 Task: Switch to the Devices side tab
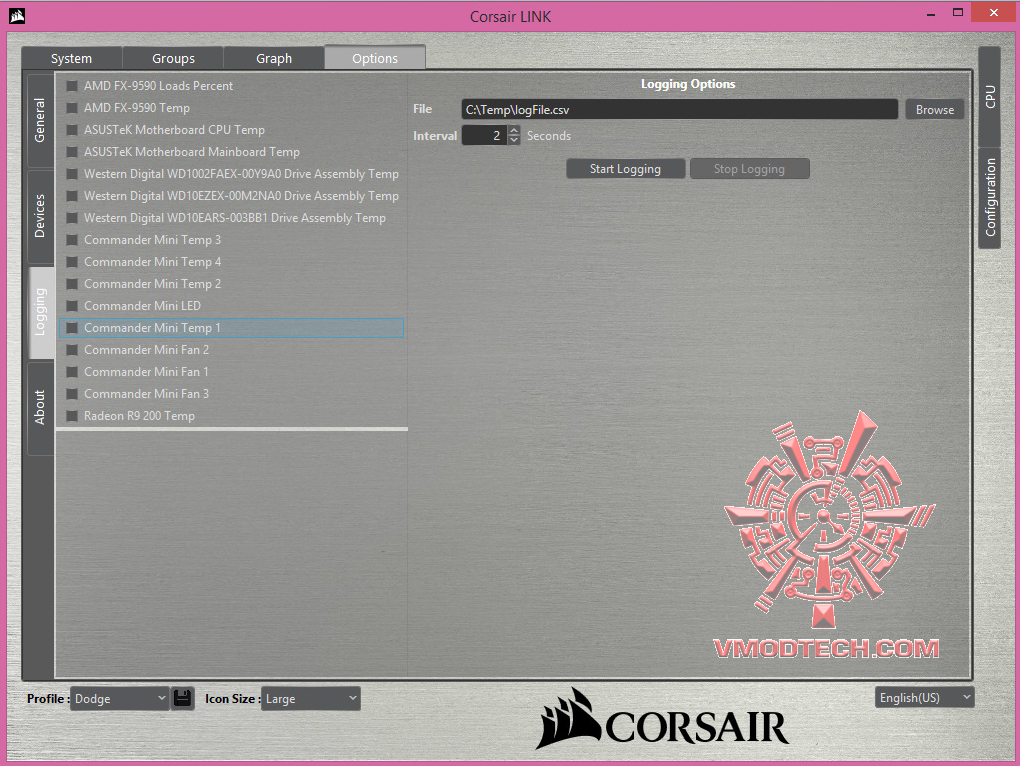(40, 217)
